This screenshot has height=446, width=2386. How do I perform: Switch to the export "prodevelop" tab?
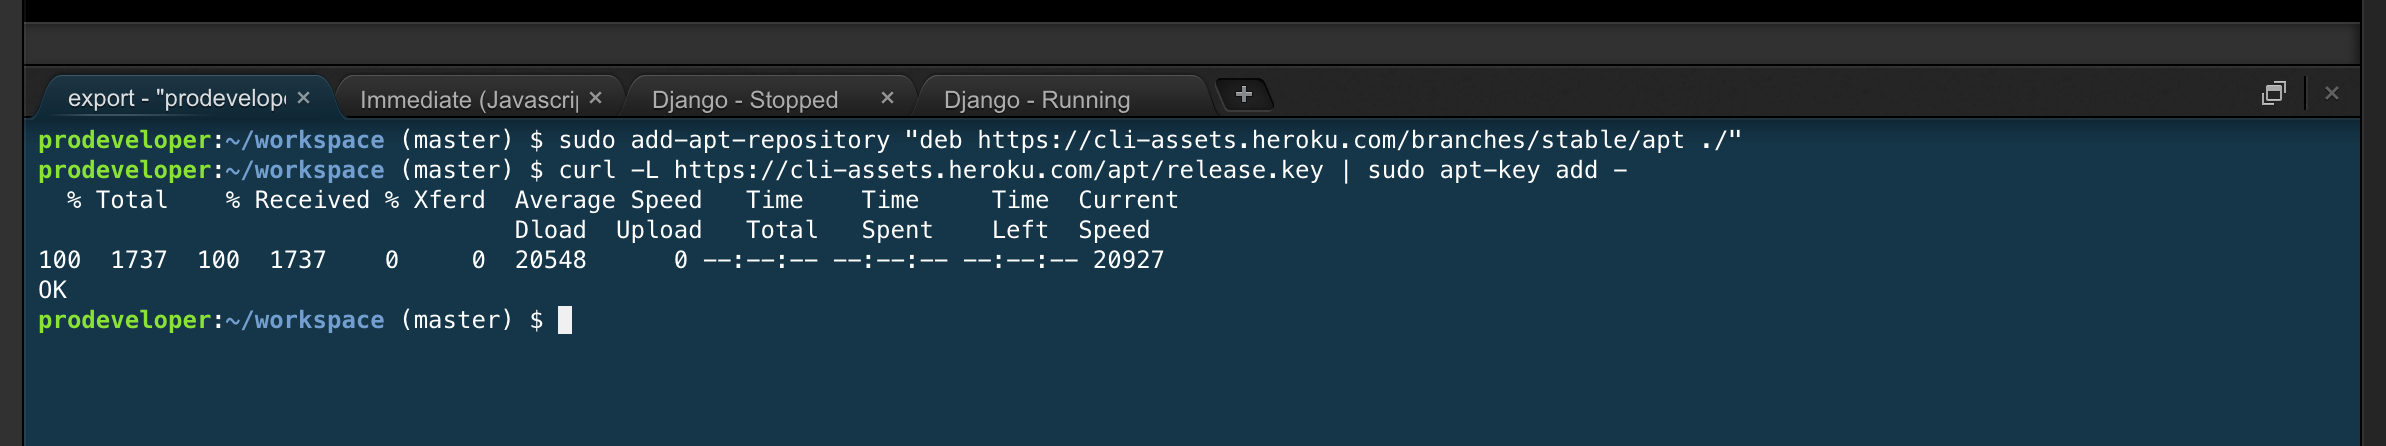click(x=177, y=98)
